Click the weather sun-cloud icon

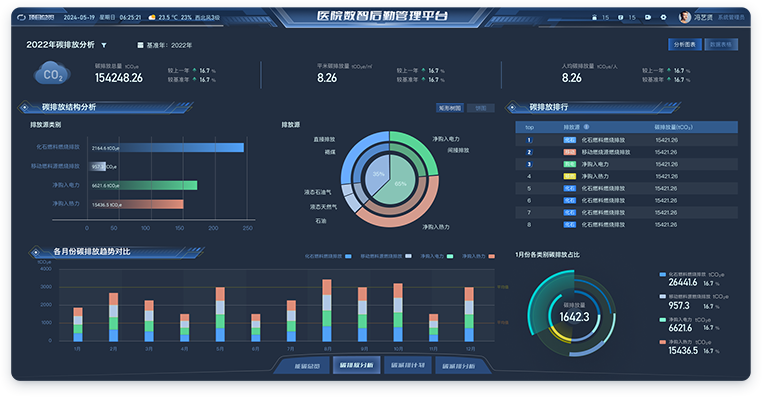(152, 17)
